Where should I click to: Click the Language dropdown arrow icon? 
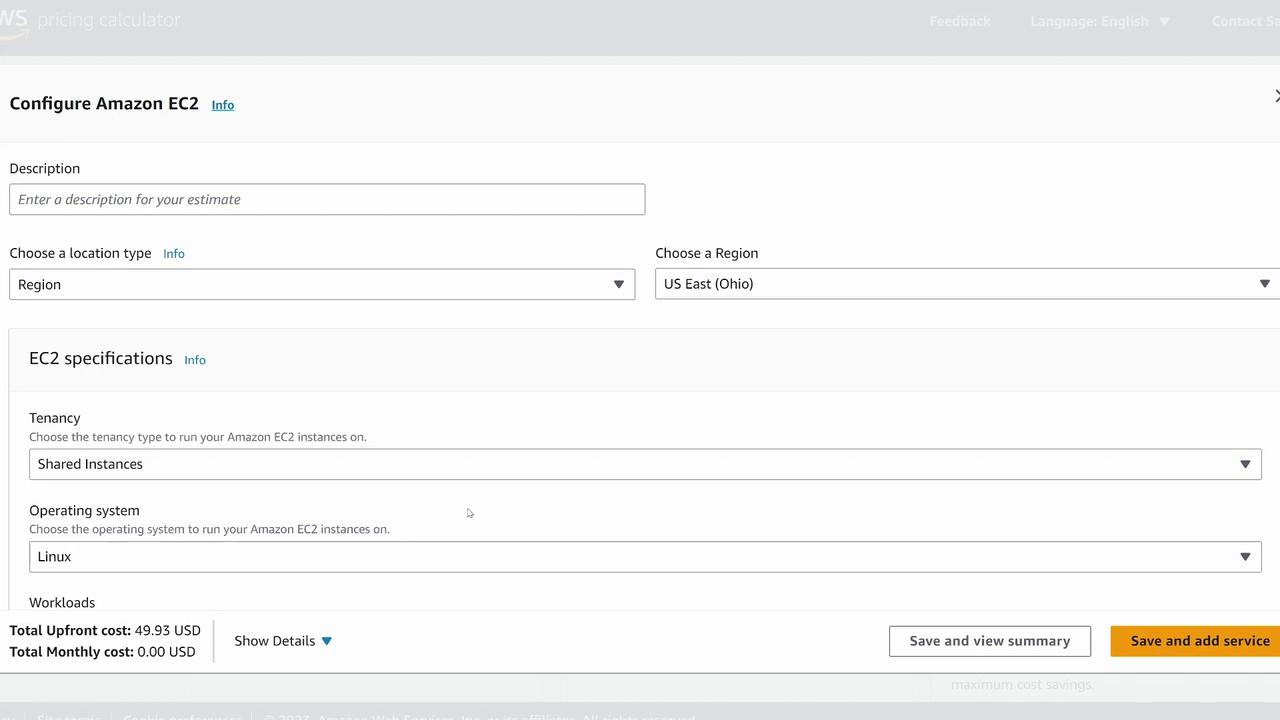[x=1164, y=21]
